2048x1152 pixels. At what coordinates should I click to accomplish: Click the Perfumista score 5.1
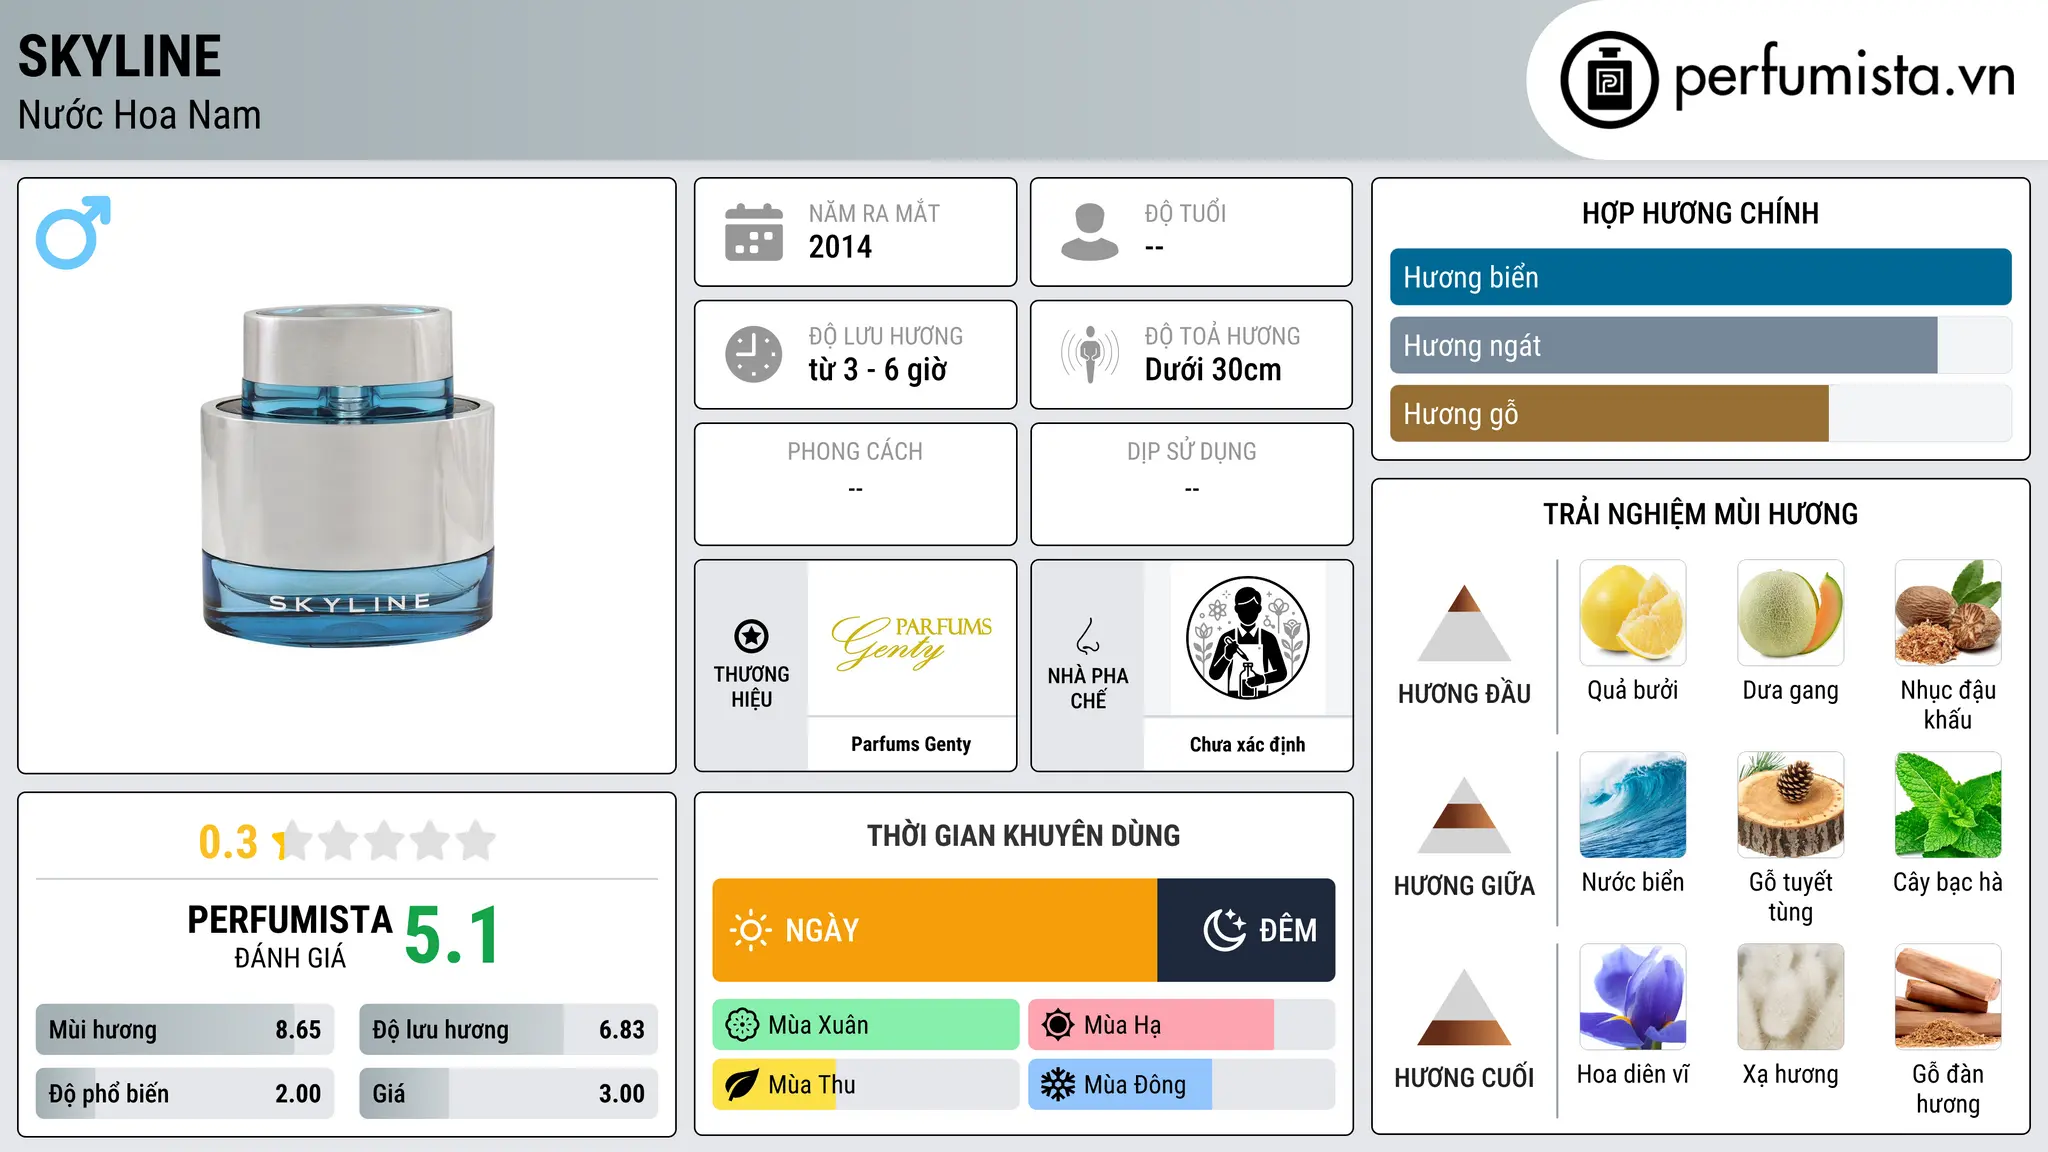pos(452,935)
